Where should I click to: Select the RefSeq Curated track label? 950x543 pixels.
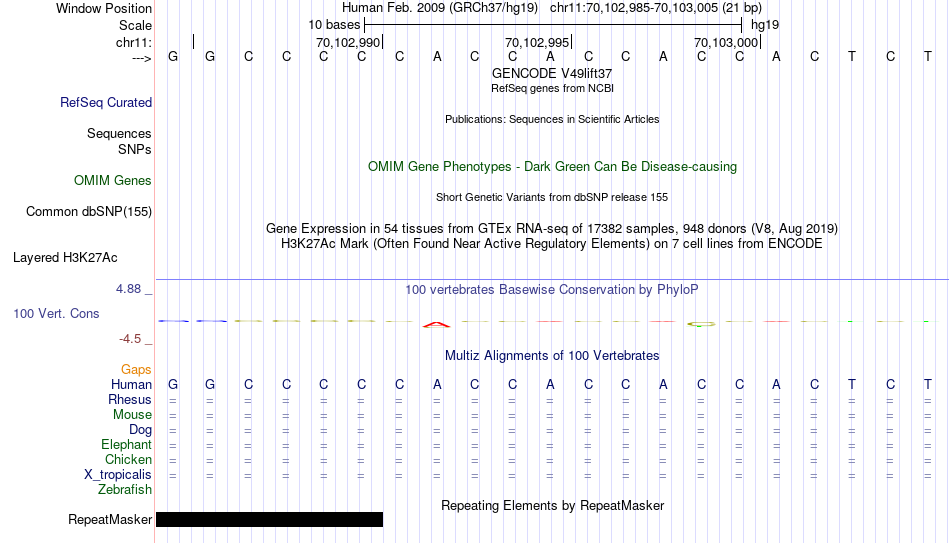pos(106,102)
